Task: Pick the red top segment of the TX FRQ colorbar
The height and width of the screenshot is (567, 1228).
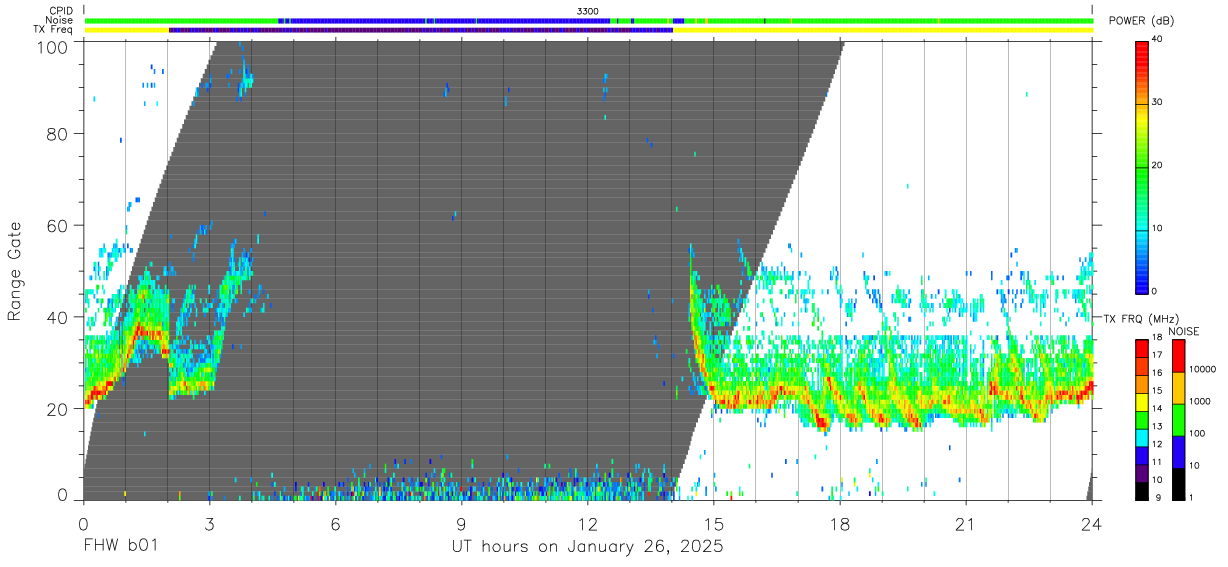Action: point(1141,349)
